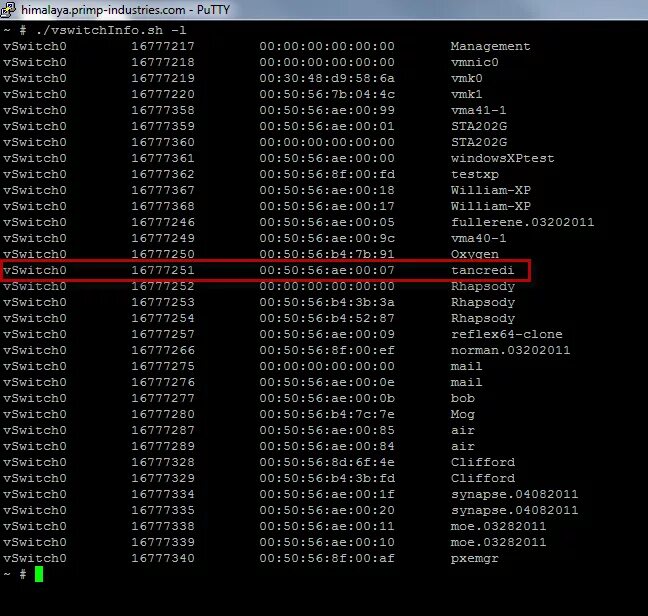Click MAC address 00:50:56:7b:04:4c
The image size is (648, 616).
click(327, 94)
